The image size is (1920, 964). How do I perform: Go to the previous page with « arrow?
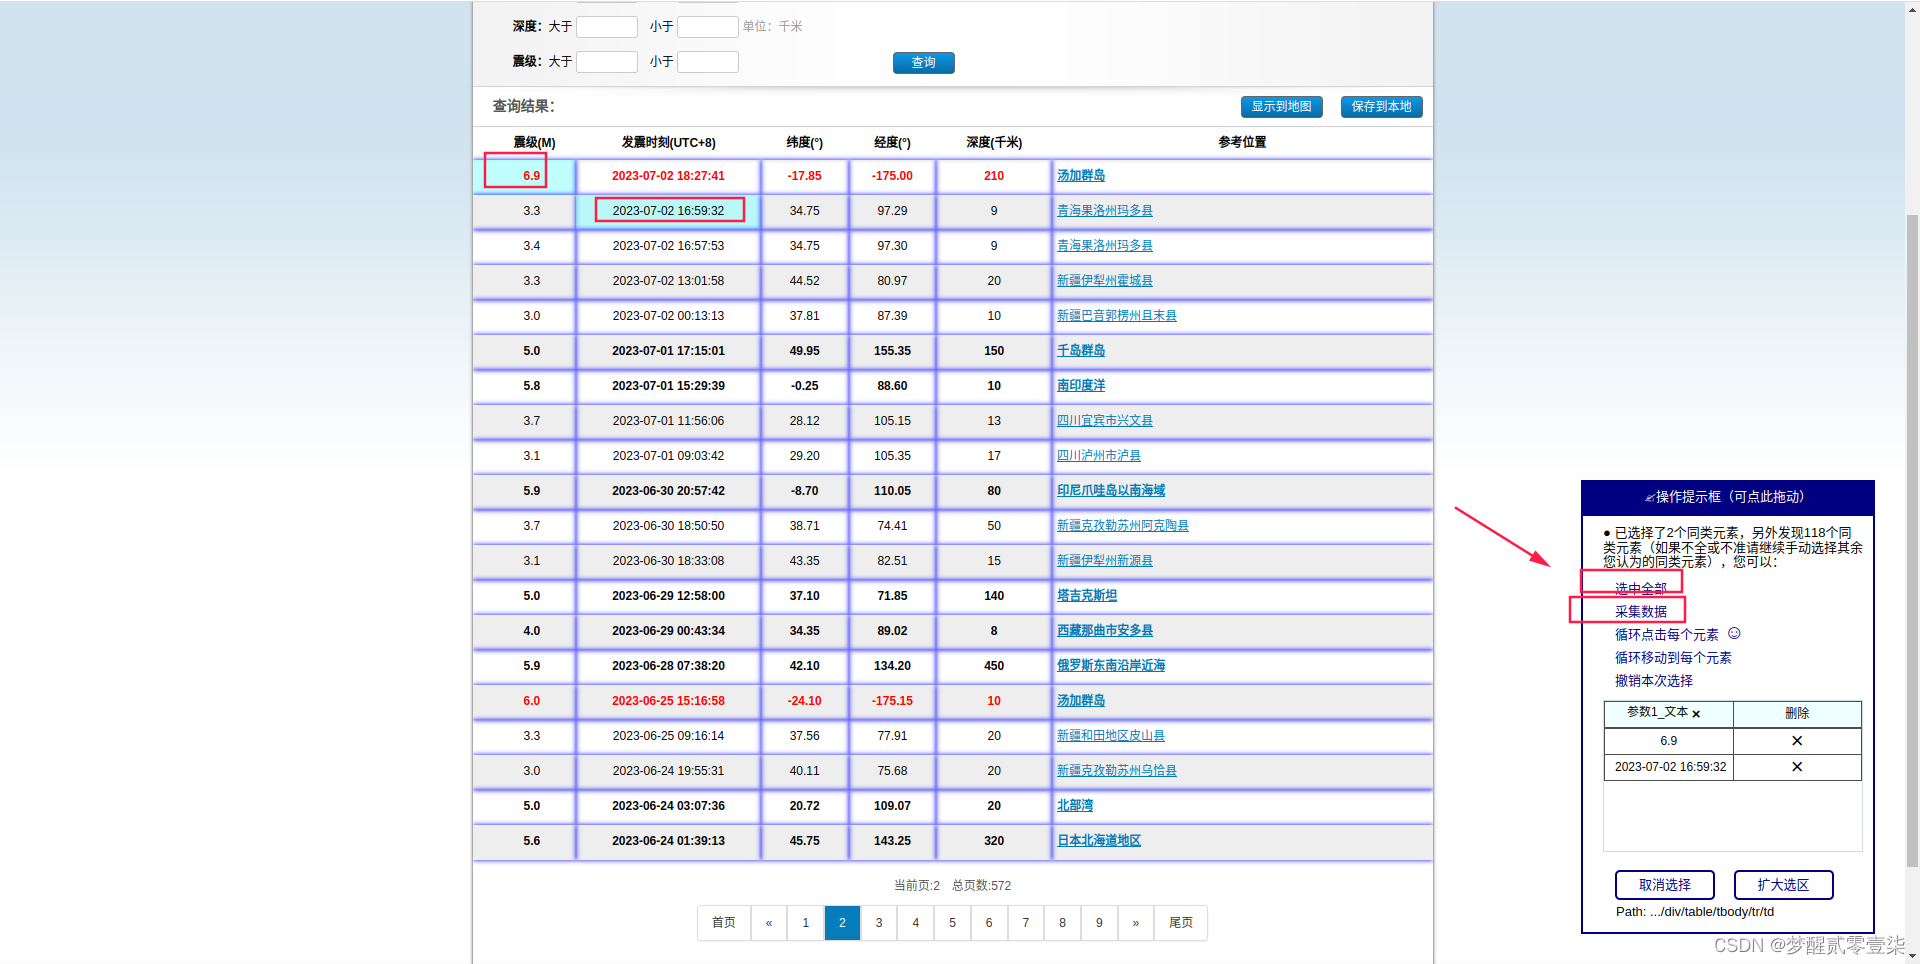point(769,923)
